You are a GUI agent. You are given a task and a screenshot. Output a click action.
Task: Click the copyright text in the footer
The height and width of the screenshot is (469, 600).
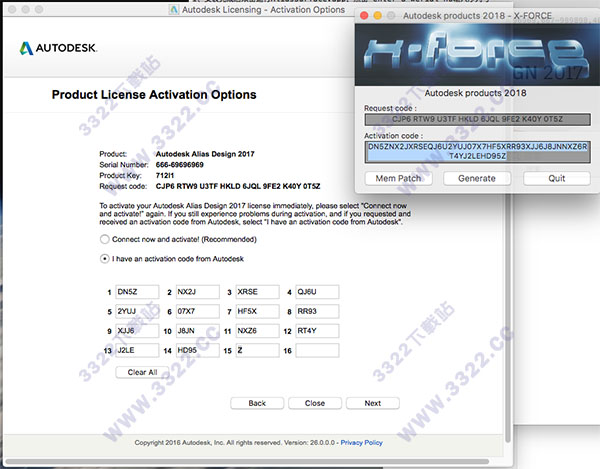235,443
